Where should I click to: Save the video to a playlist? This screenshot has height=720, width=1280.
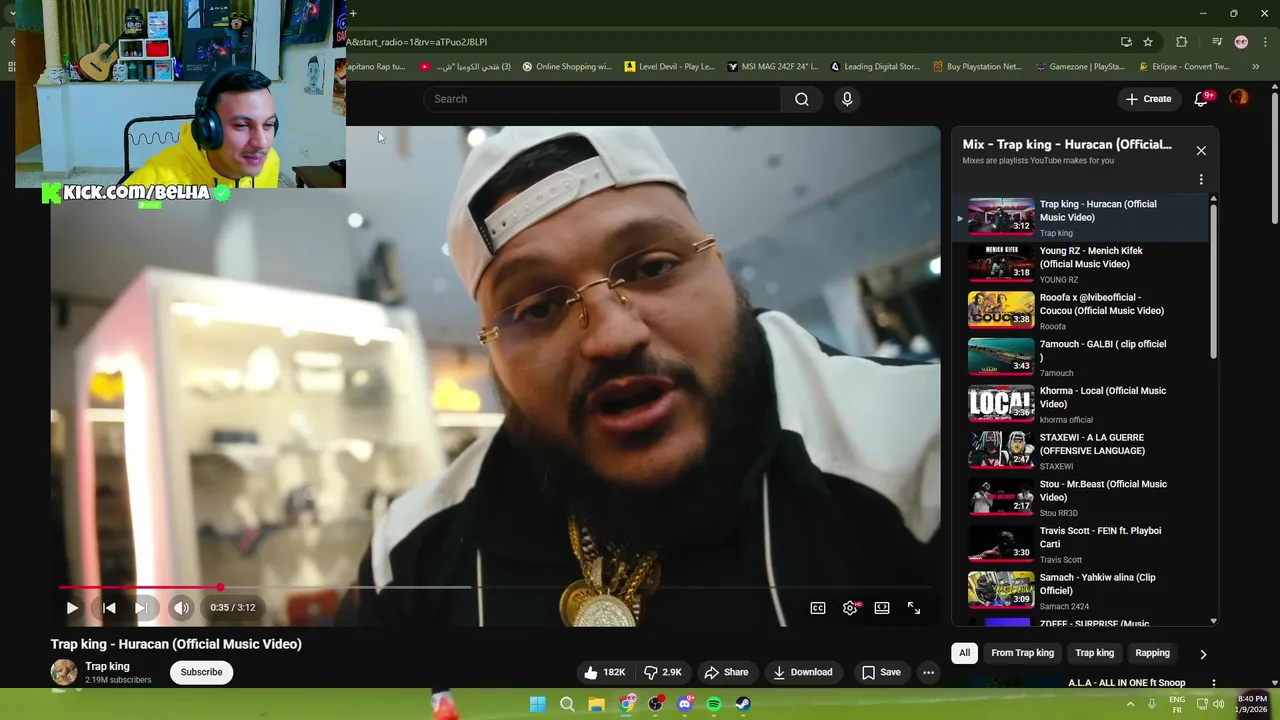tap(881, 672)
